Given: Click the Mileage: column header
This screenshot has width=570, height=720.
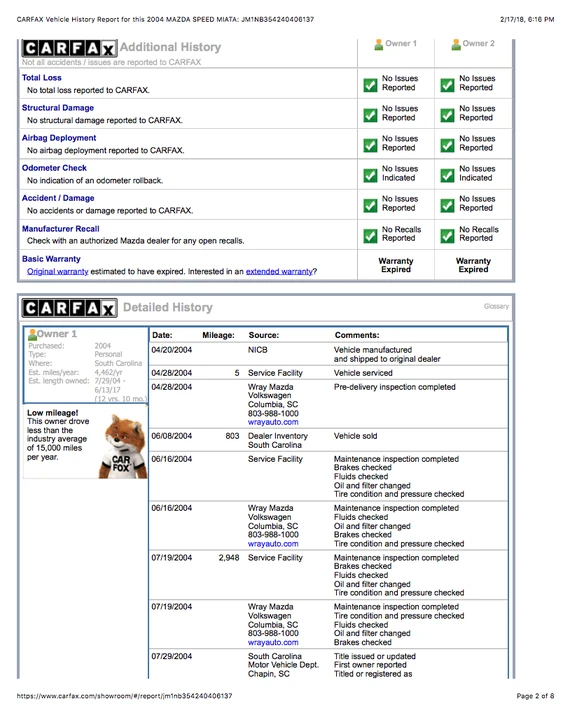Looking at the screenshot, I should pos(218,335).
